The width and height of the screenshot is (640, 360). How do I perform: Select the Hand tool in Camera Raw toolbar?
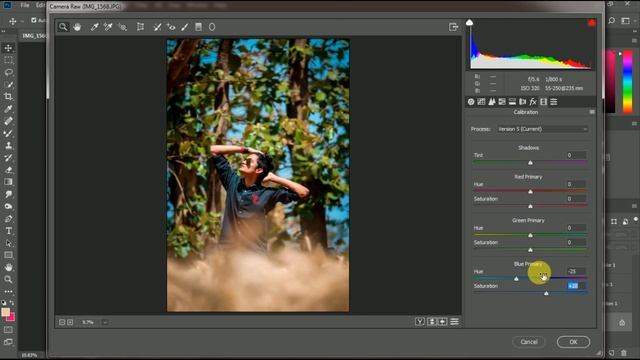pos(77,27)
